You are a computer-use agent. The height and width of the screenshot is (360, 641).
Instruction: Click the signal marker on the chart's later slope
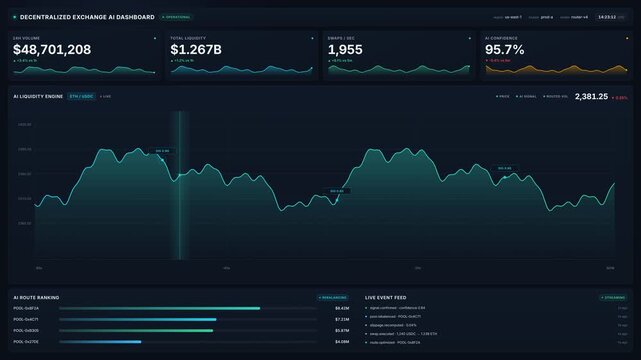[505, 177]
